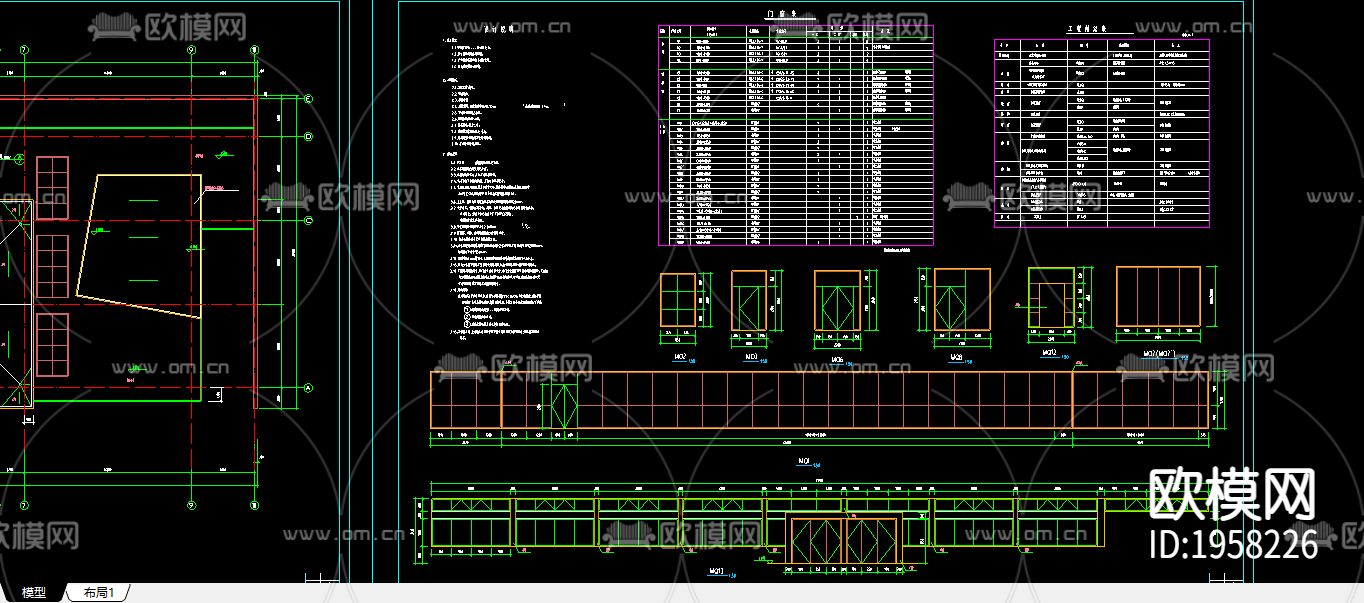The image size is (1364, 603).
Task: Click grid axis bubble A on plan
Action: pyautogui.click(x=308, y=388)
